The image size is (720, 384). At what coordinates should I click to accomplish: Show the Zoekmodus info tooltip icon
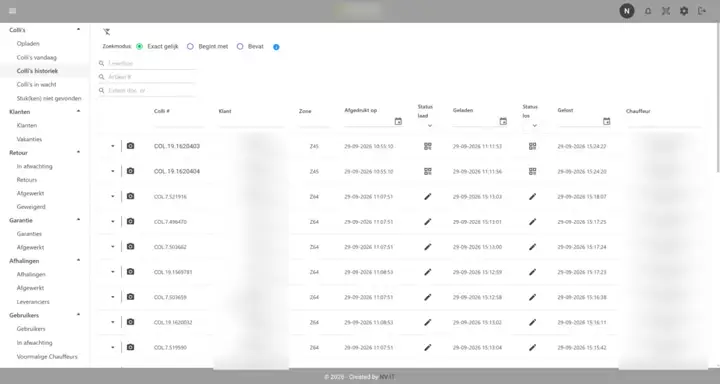(276, 47)
